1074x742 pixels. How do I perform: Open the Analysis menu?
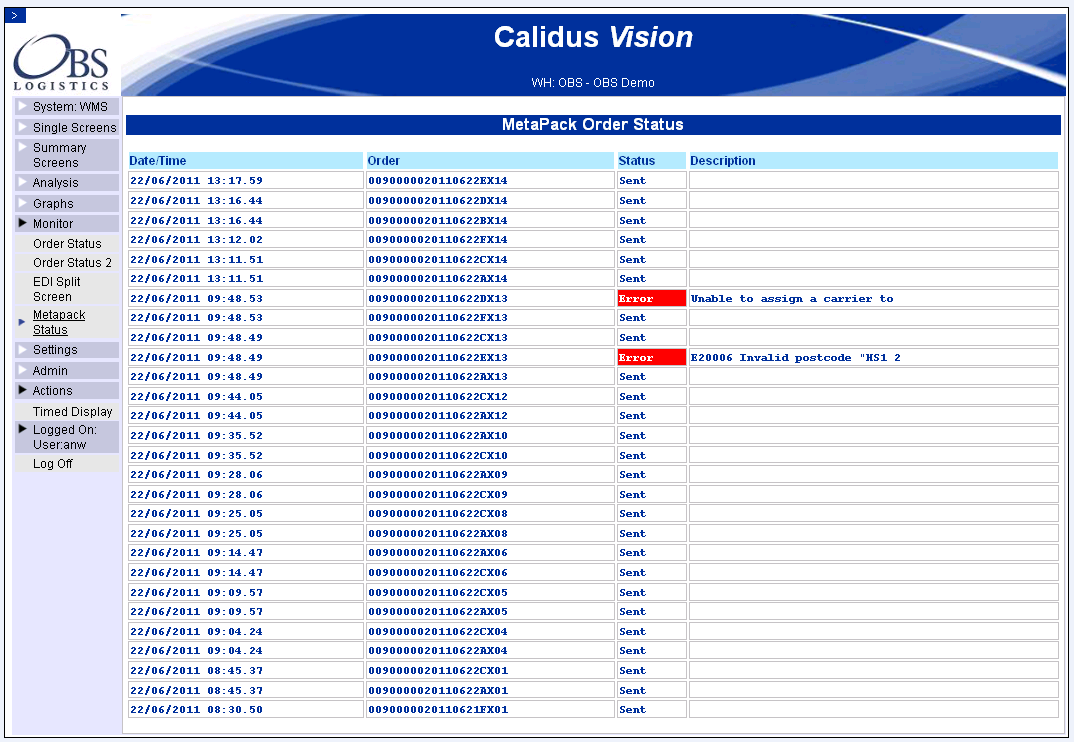pyautogui.click(x=55, y=183)
